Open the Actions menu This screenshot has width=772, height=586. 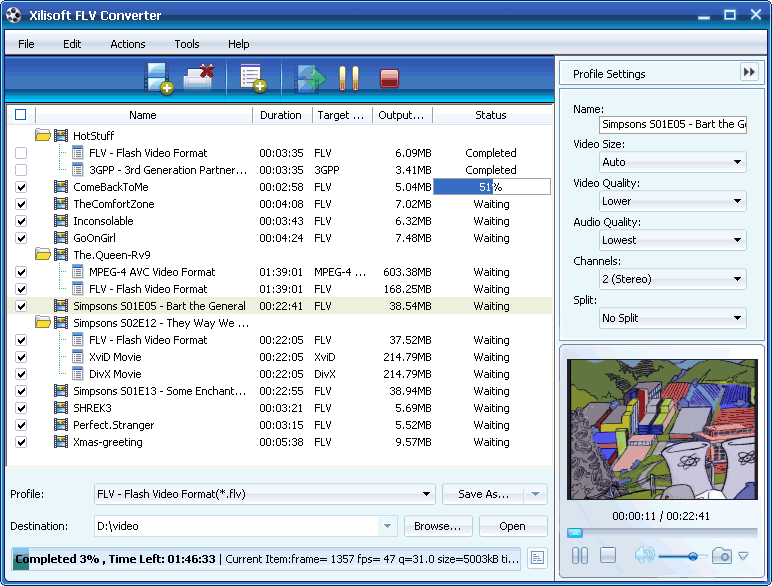[127, 44]
